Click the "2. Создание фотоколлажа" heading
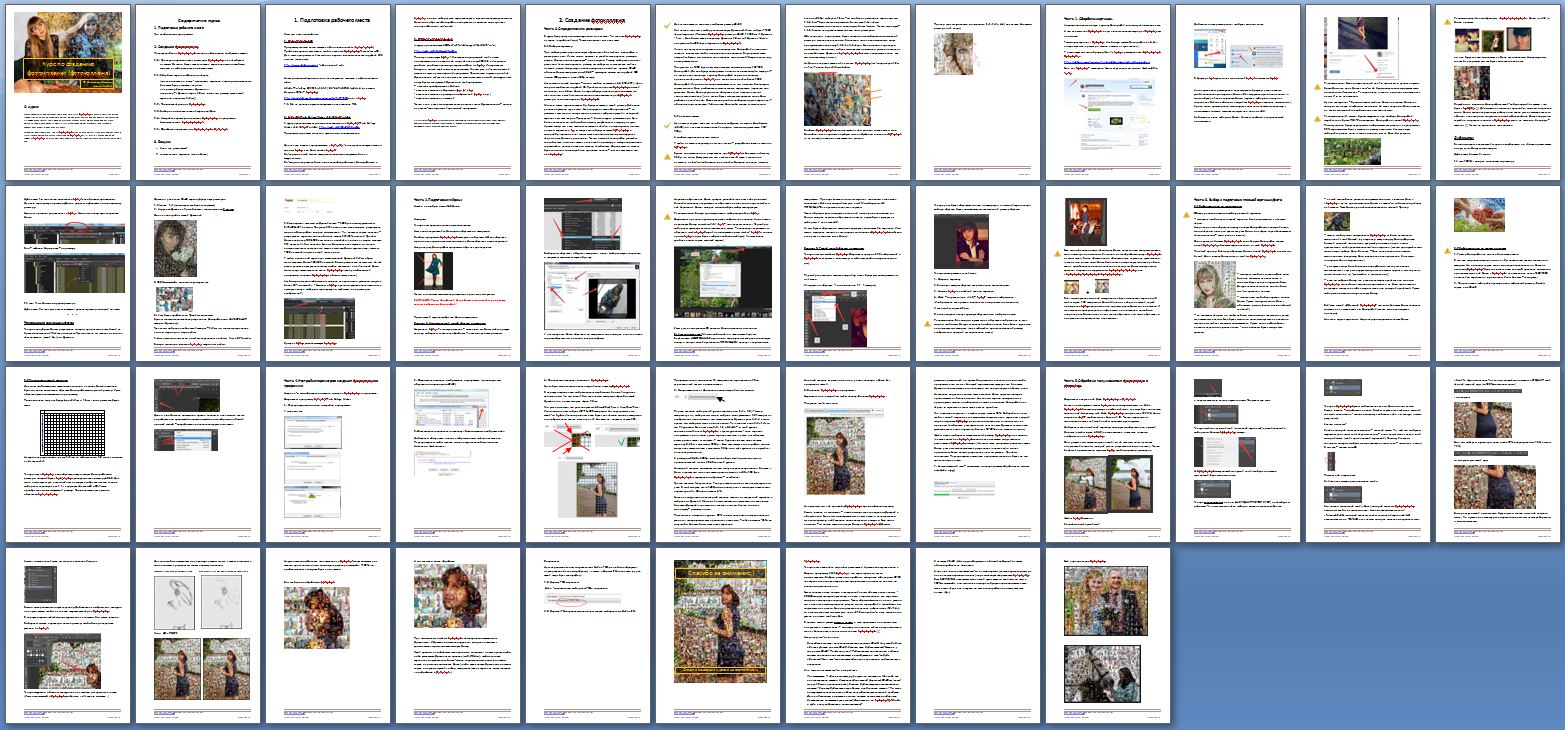1565x730 pixels. pos(589,20)
